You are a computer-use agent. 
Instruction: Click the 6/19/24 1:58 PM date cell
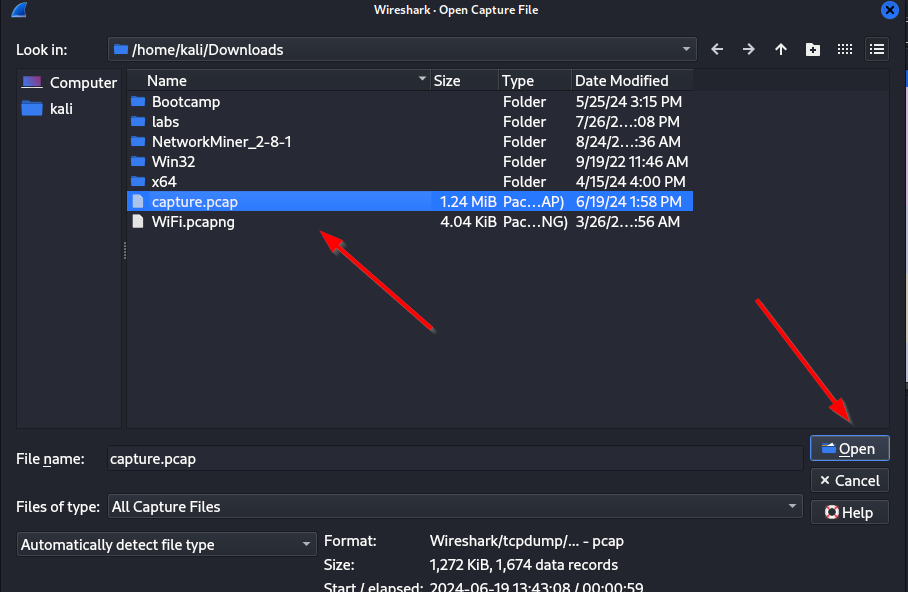[628, 202]
